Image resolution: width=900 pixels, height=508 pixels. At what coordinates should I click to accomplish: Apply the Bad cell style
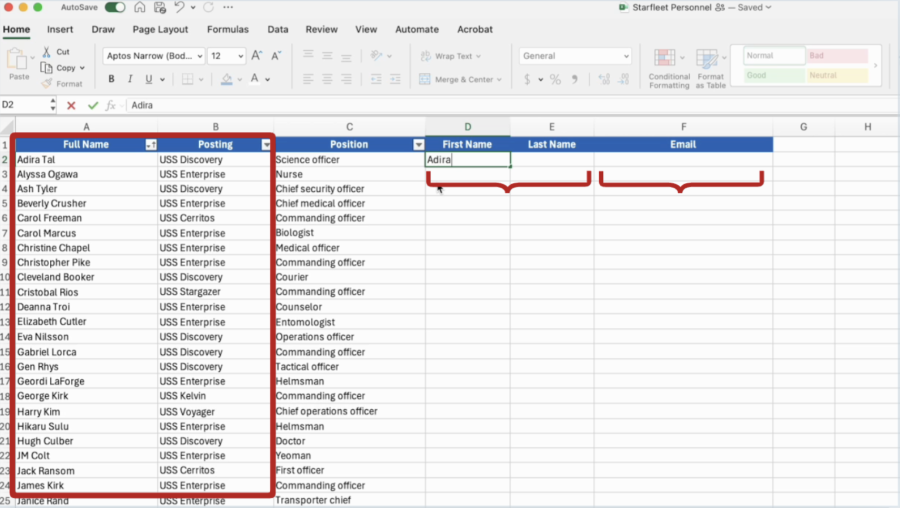[837, 56]
